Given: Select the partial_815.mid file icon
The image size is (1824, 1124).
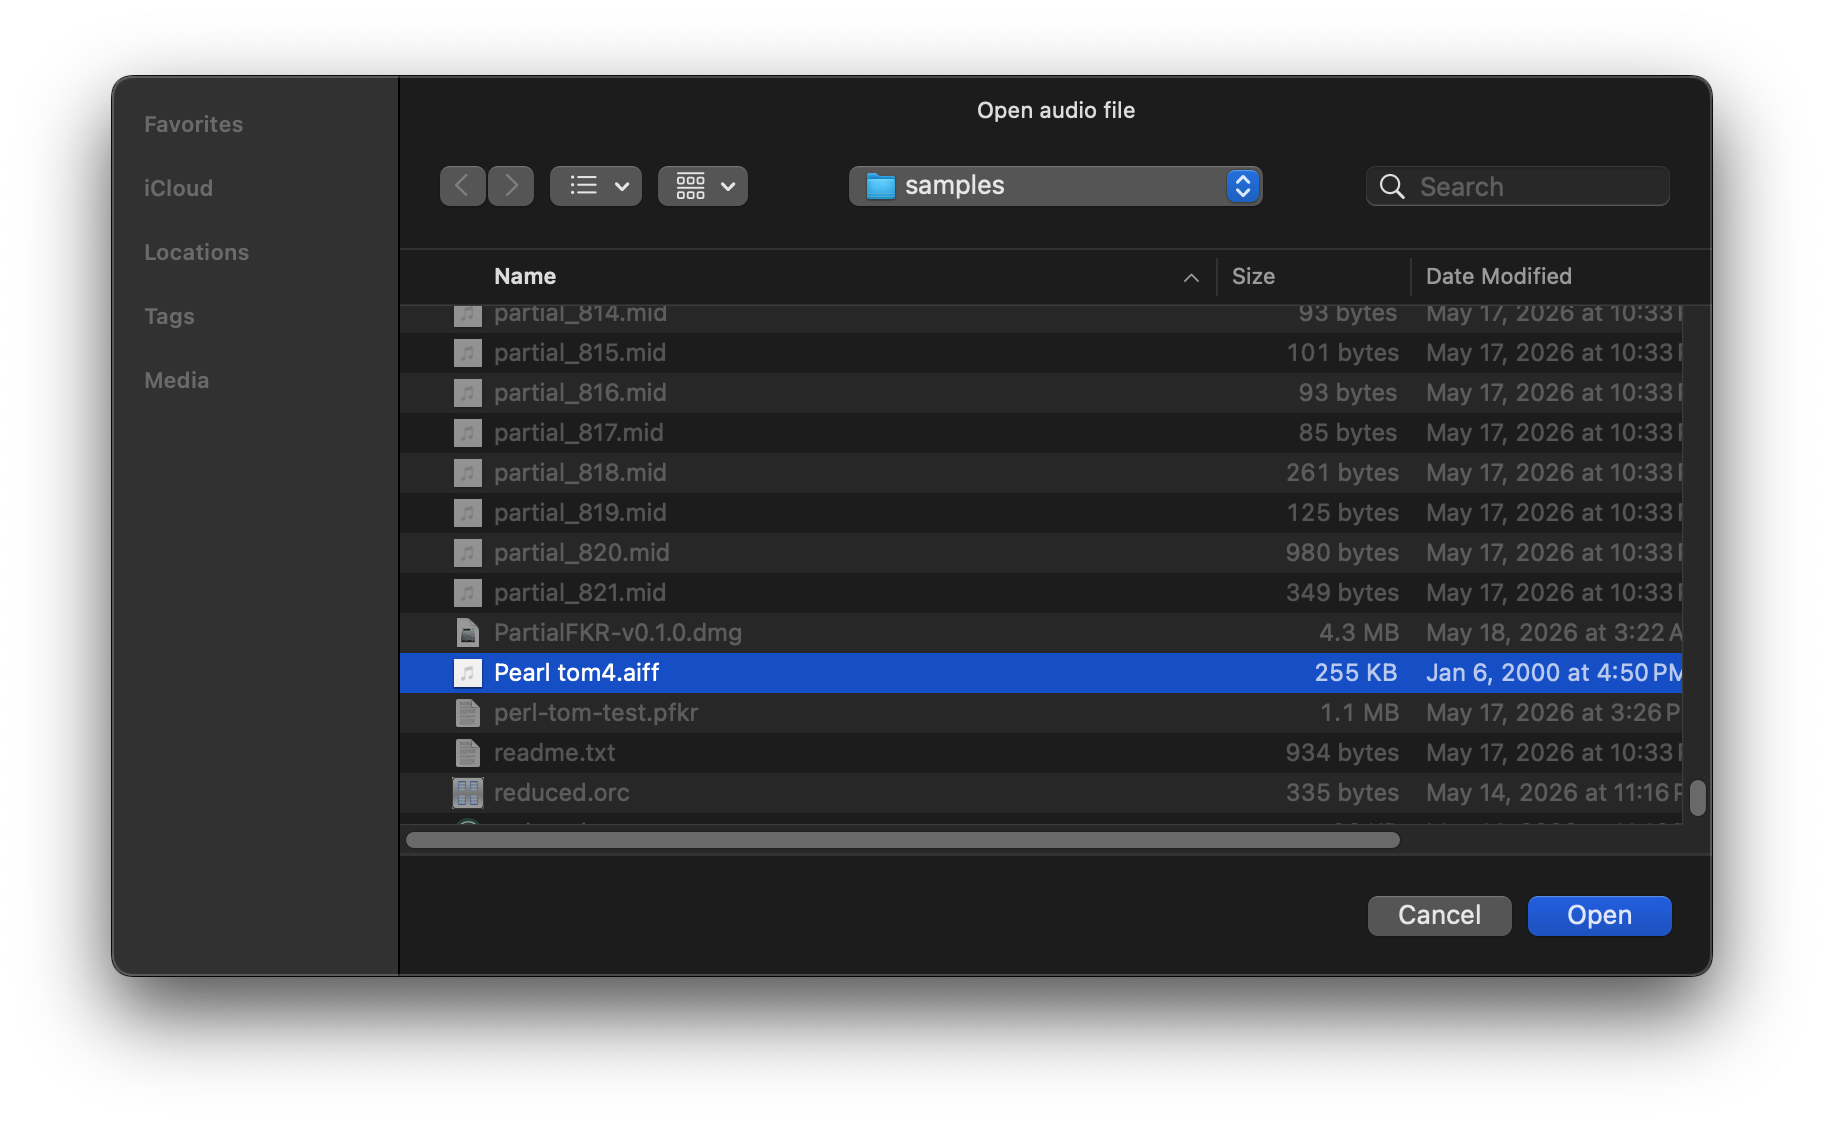Looking at the screenshot, I should 467,353.
